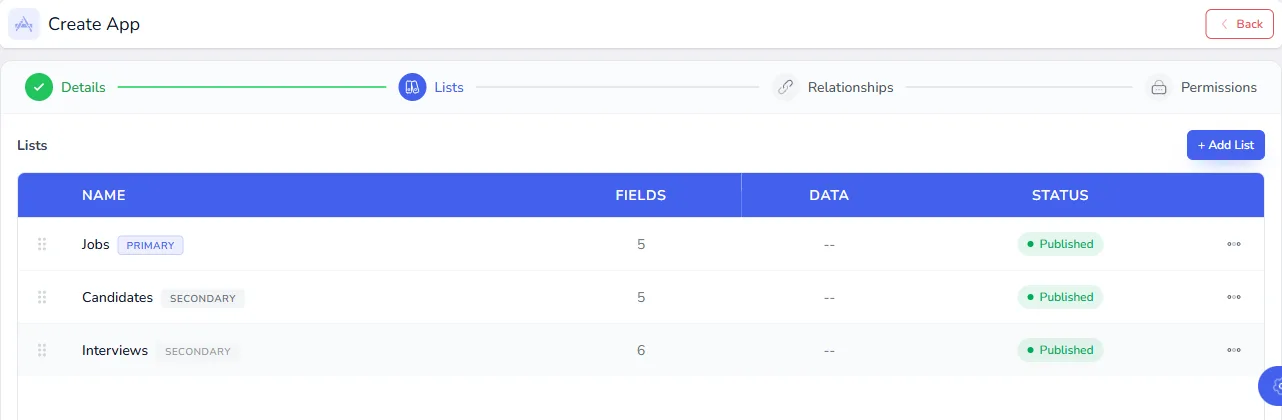Click the blue Lists step icon
This screenshot has width=1282, height=420.
coord(412,87)
